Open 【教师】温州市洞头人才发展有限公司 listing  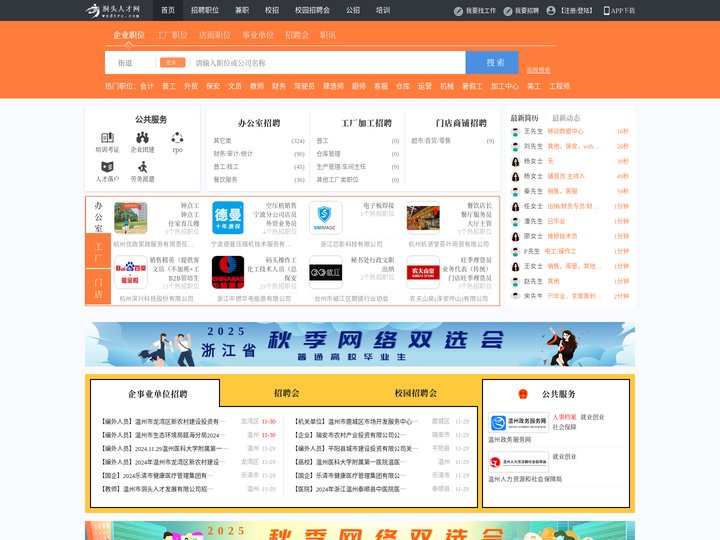tap(156, 489)
